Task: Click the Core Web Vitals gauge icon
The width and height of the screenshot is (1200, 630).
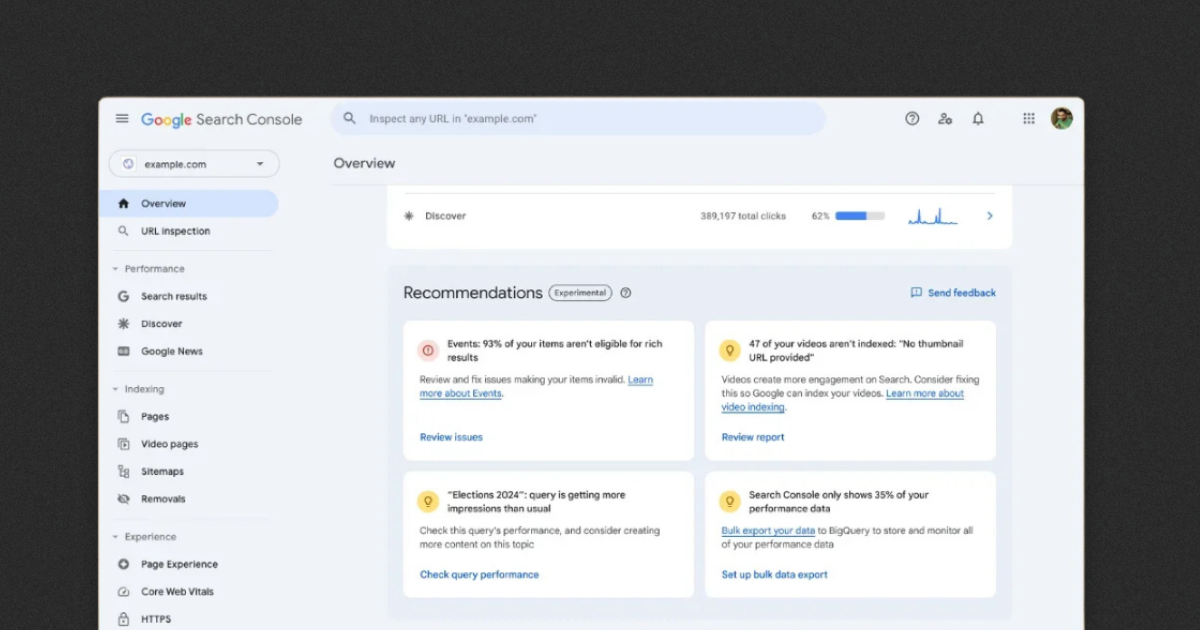Action: [x=124, y=592]
